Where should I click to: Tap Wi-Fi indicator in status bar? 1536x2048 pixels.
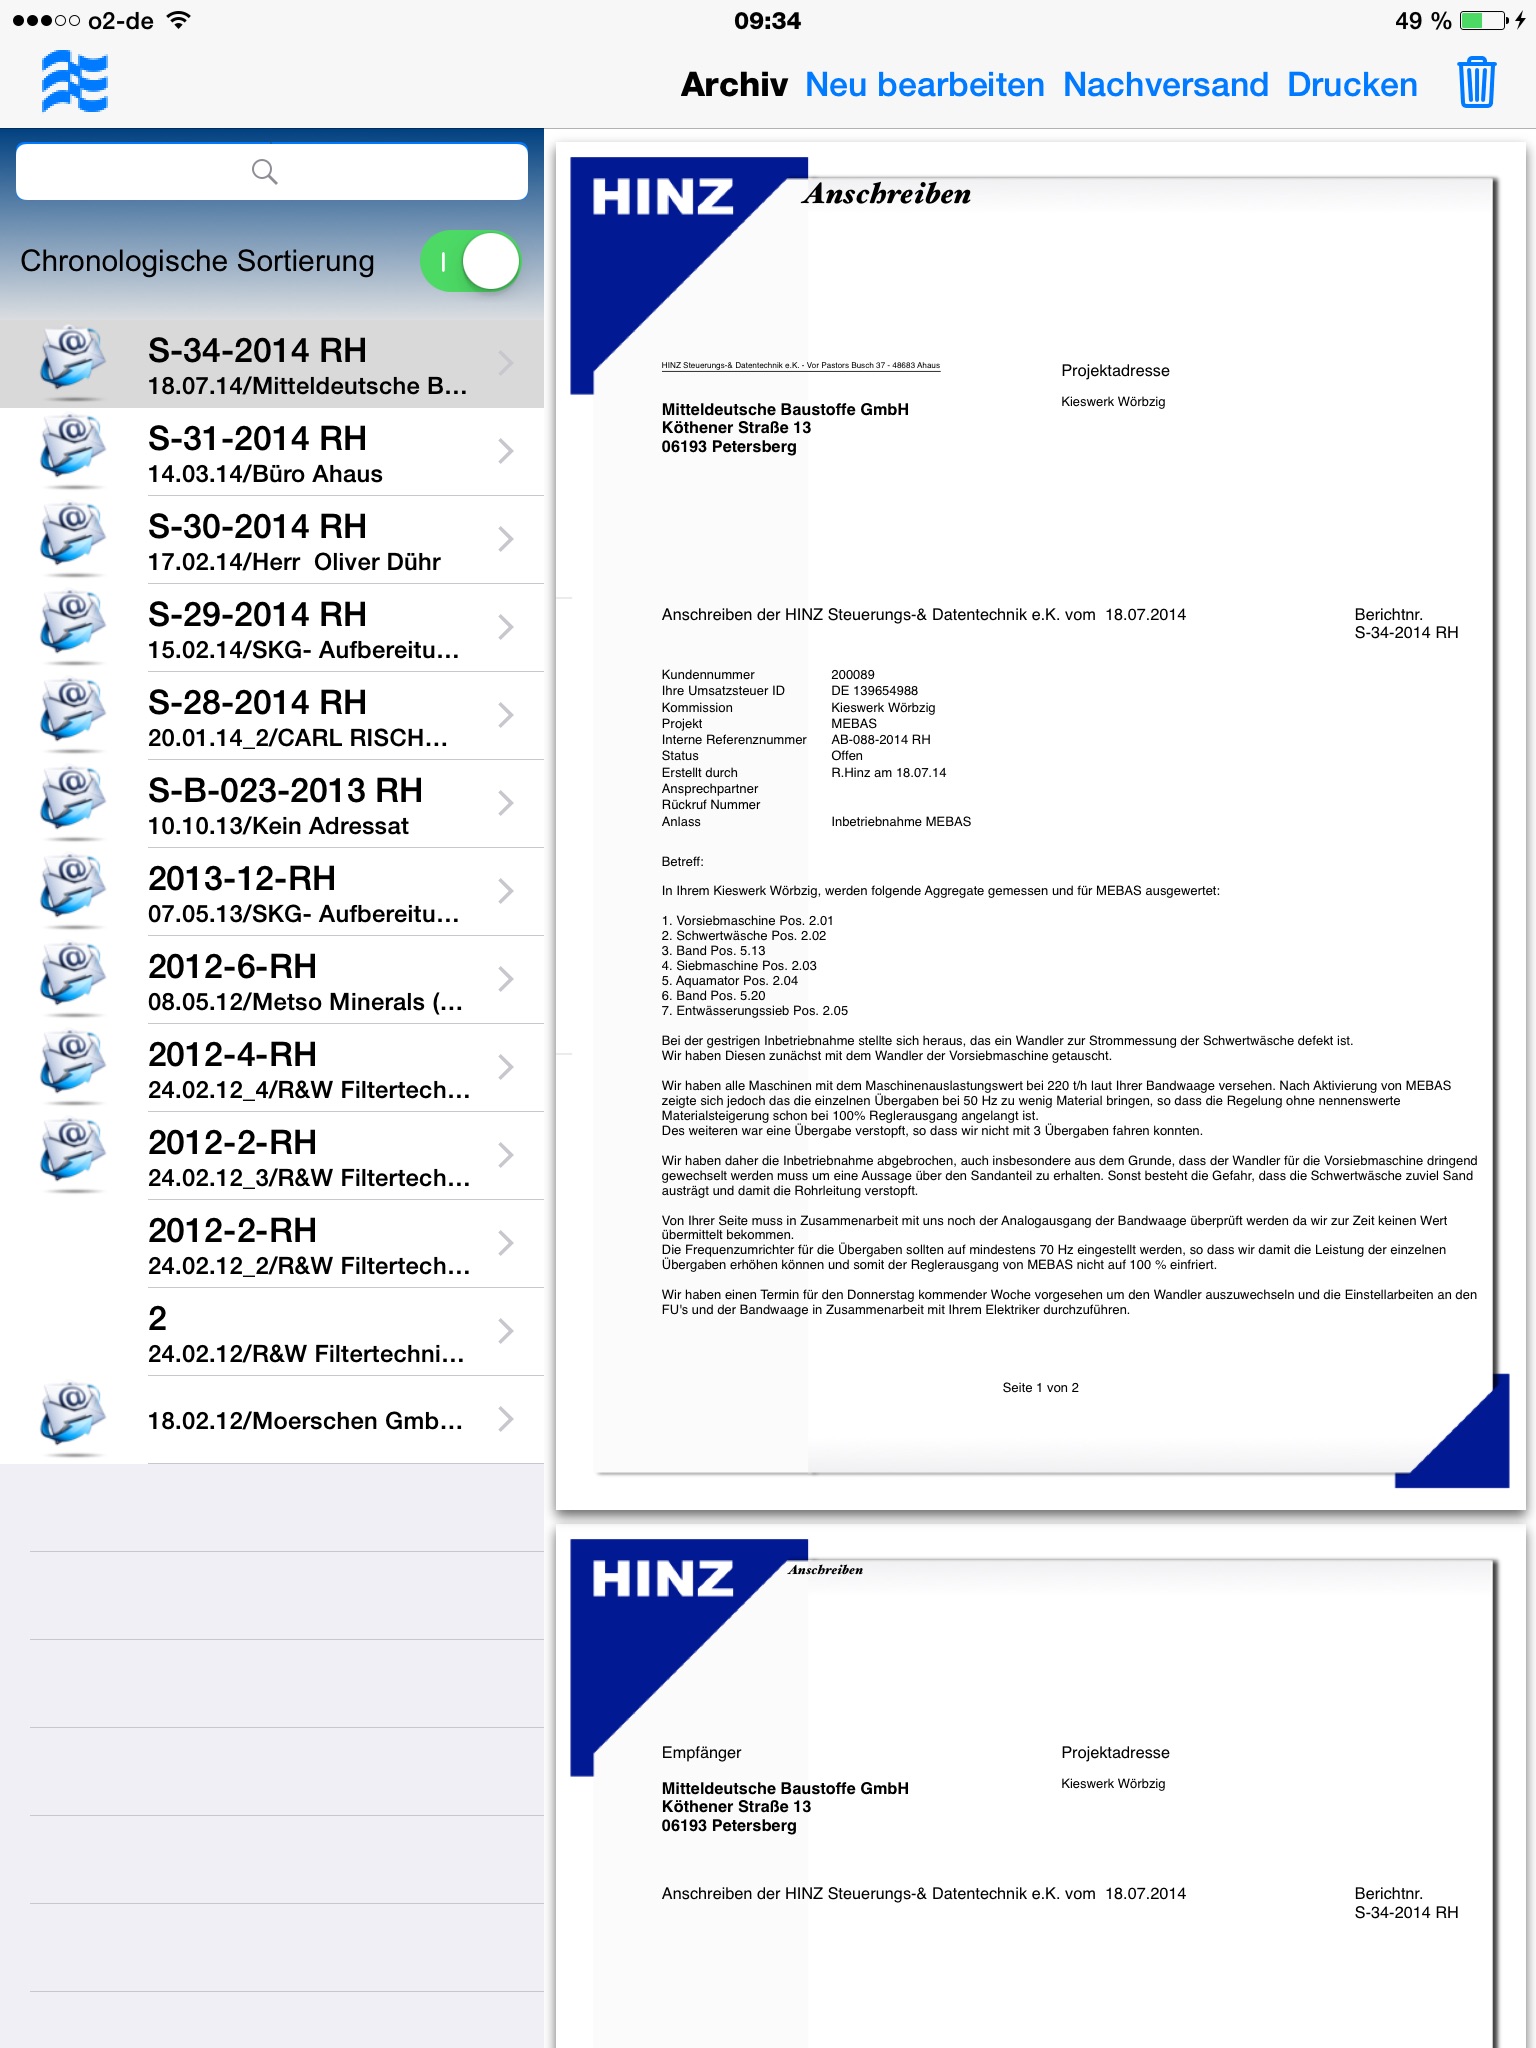179,20
